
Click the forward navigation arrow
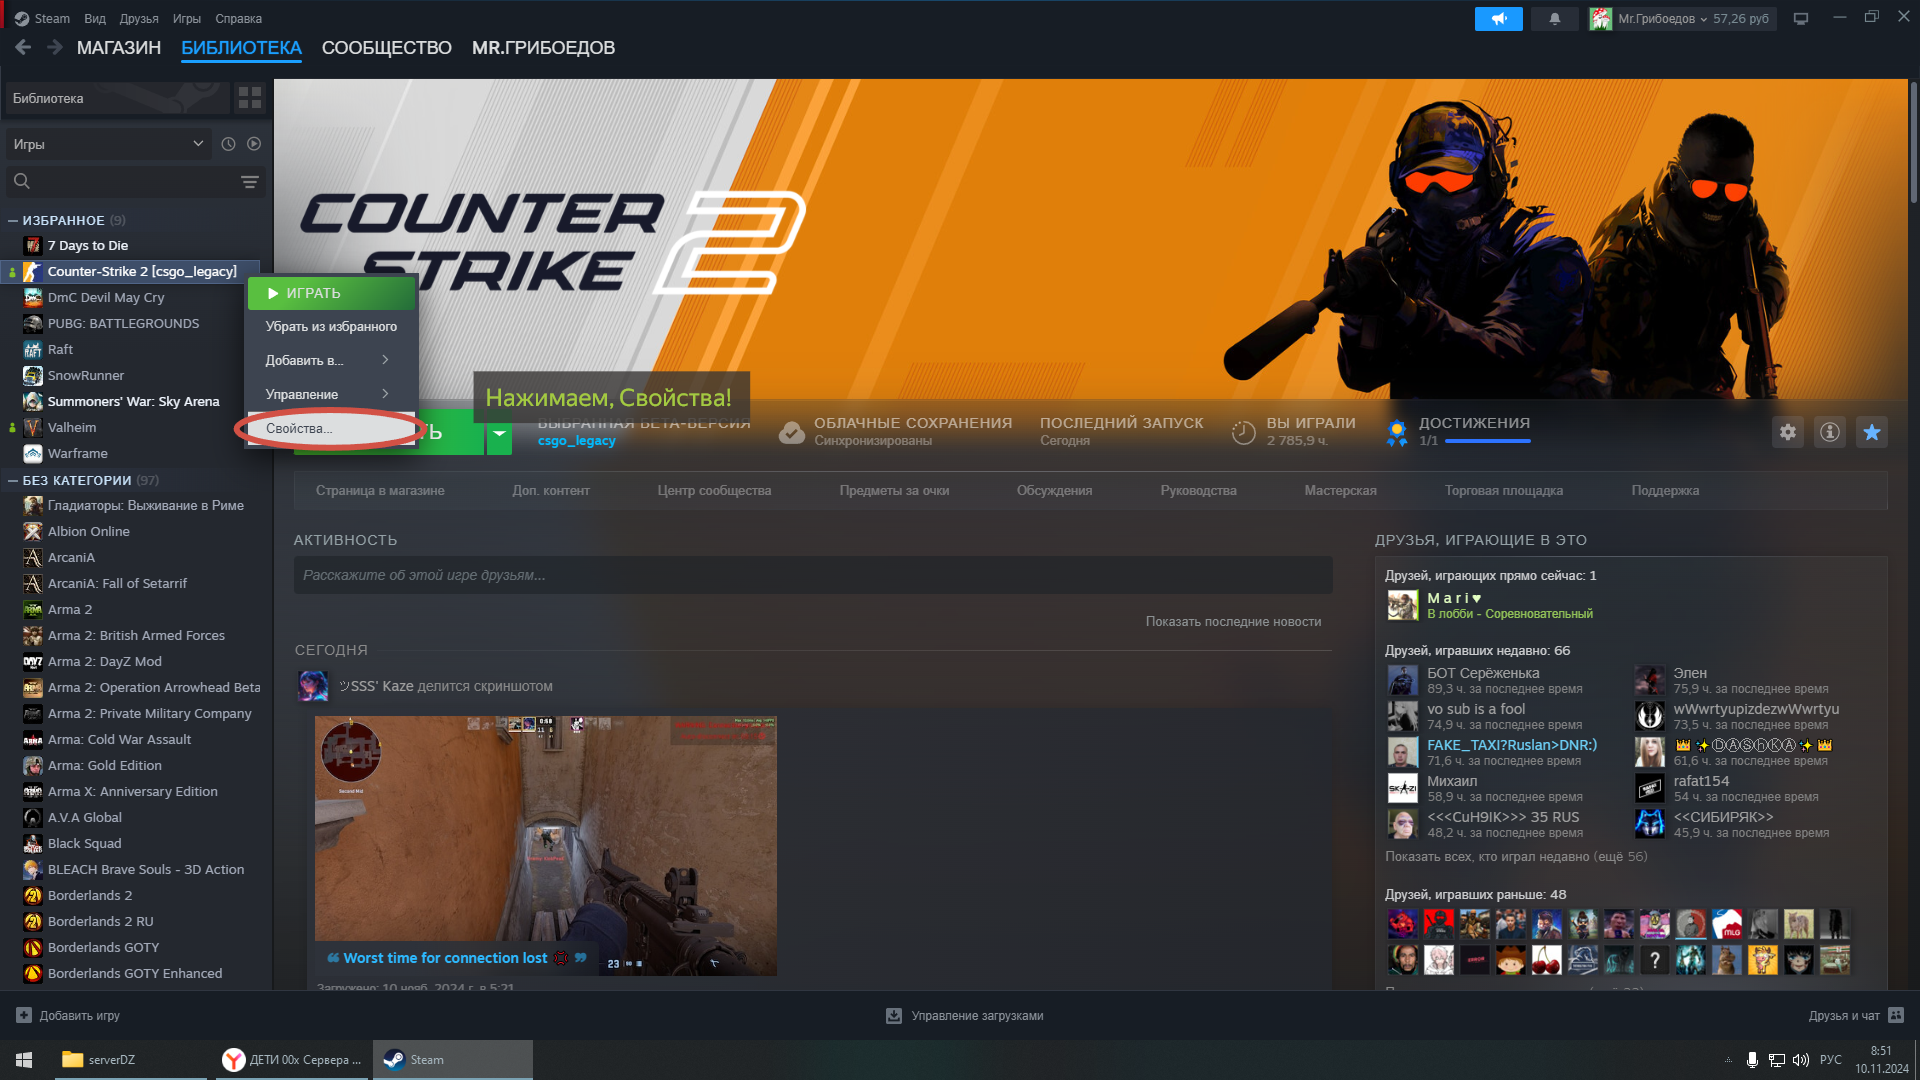55,48
